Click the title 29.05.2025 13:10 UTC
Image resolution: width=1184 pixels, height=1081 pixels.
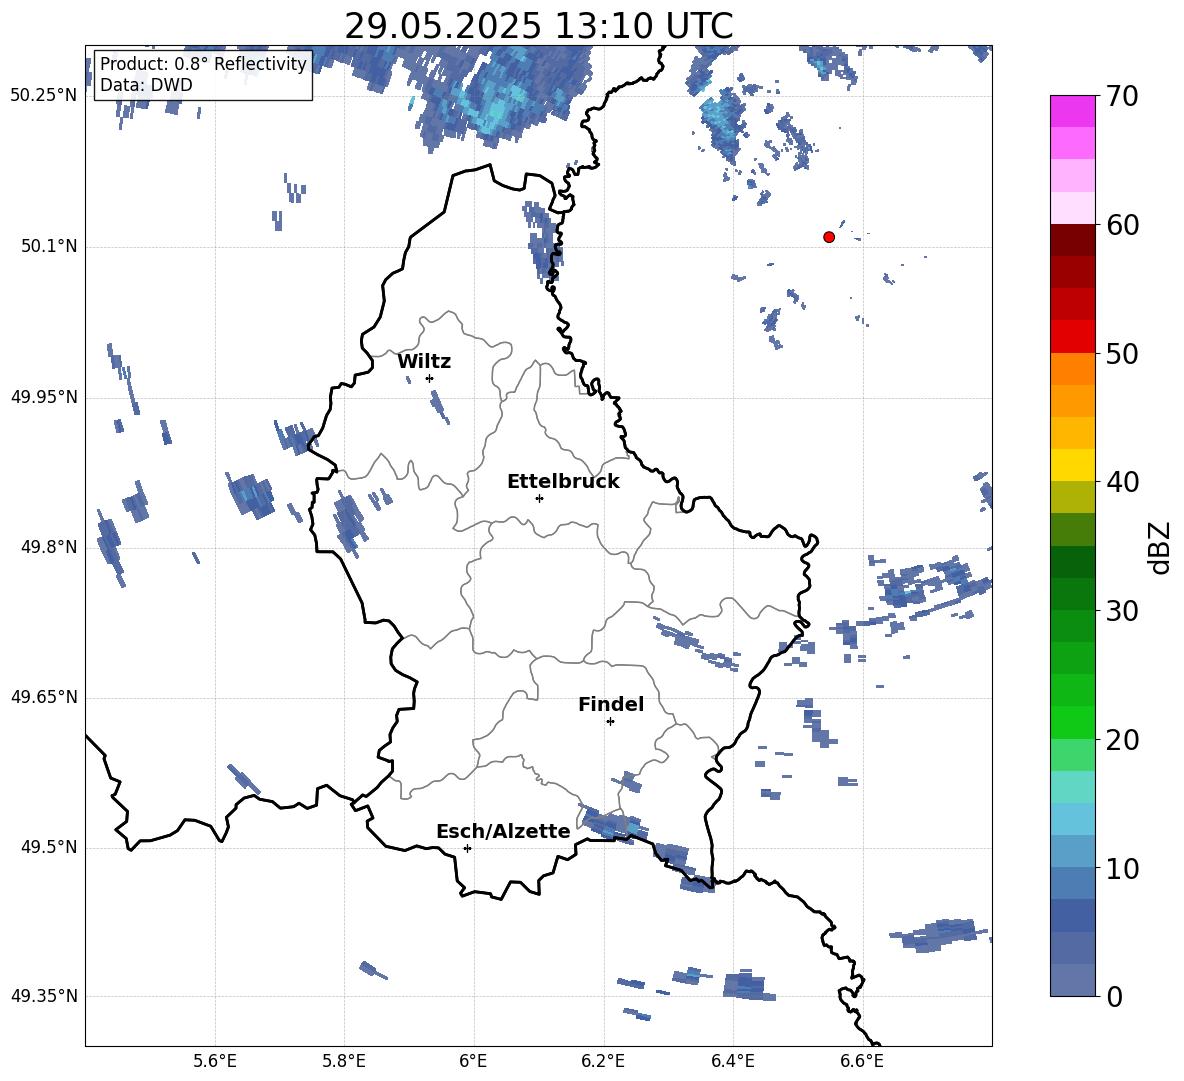click(x=538, y=26)
